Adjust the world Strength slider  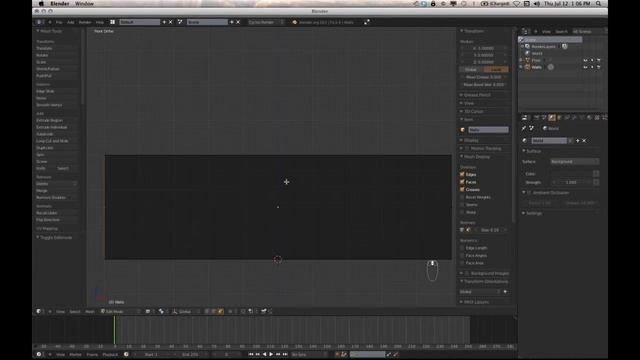click(571, 182)
